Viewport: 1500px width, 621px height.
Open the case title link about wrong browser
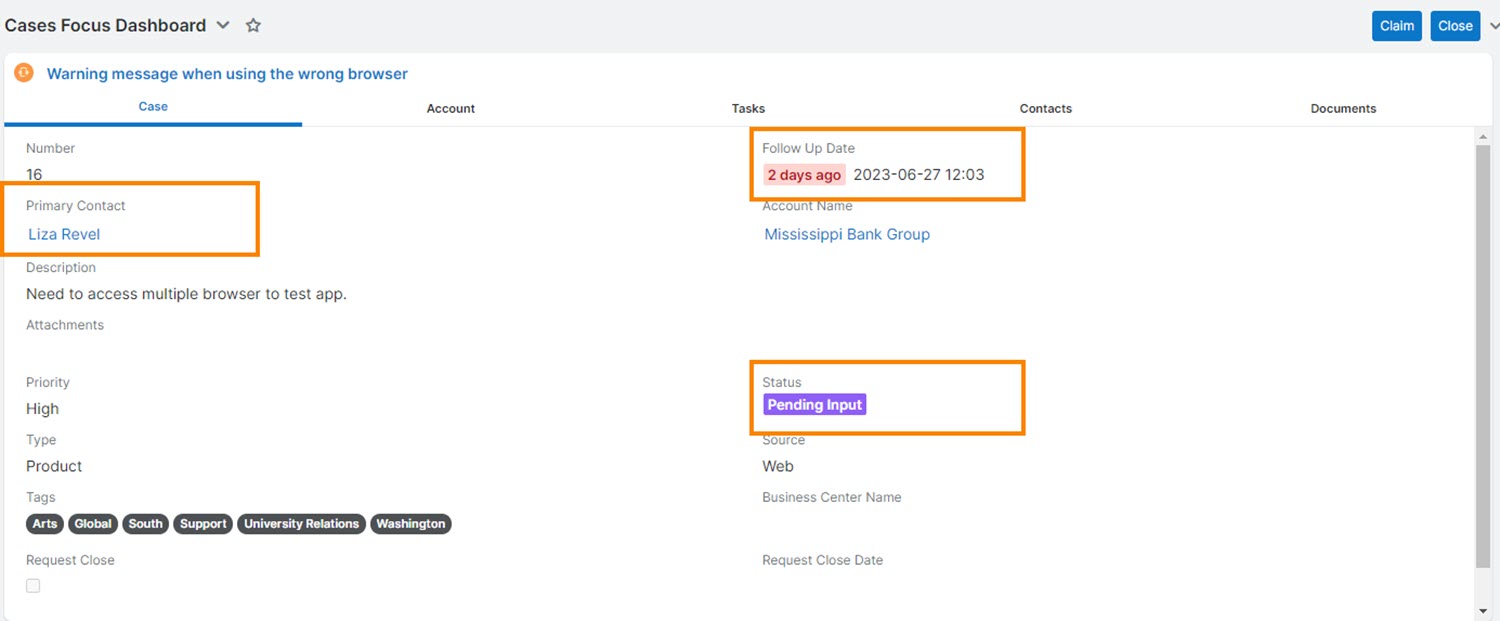(x=227, y=74)
